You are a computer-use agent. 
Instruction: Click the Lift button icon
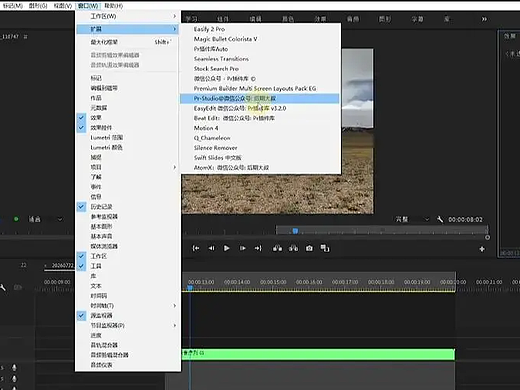(x=277, y=248)
